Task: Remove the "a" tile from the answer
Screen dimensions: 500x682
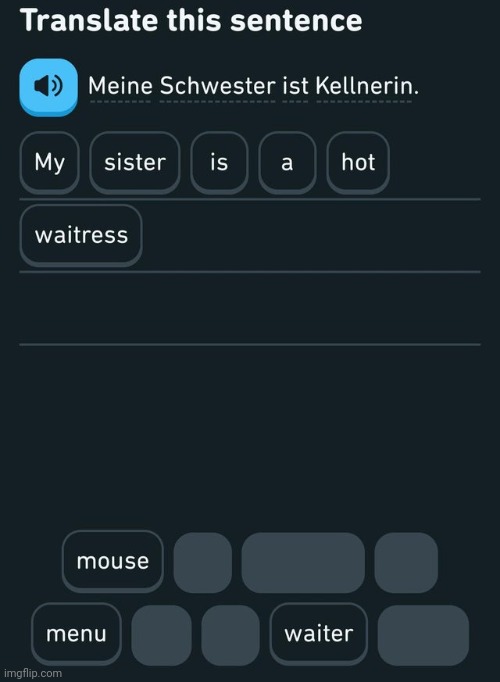Action: (x=287, y=163)
